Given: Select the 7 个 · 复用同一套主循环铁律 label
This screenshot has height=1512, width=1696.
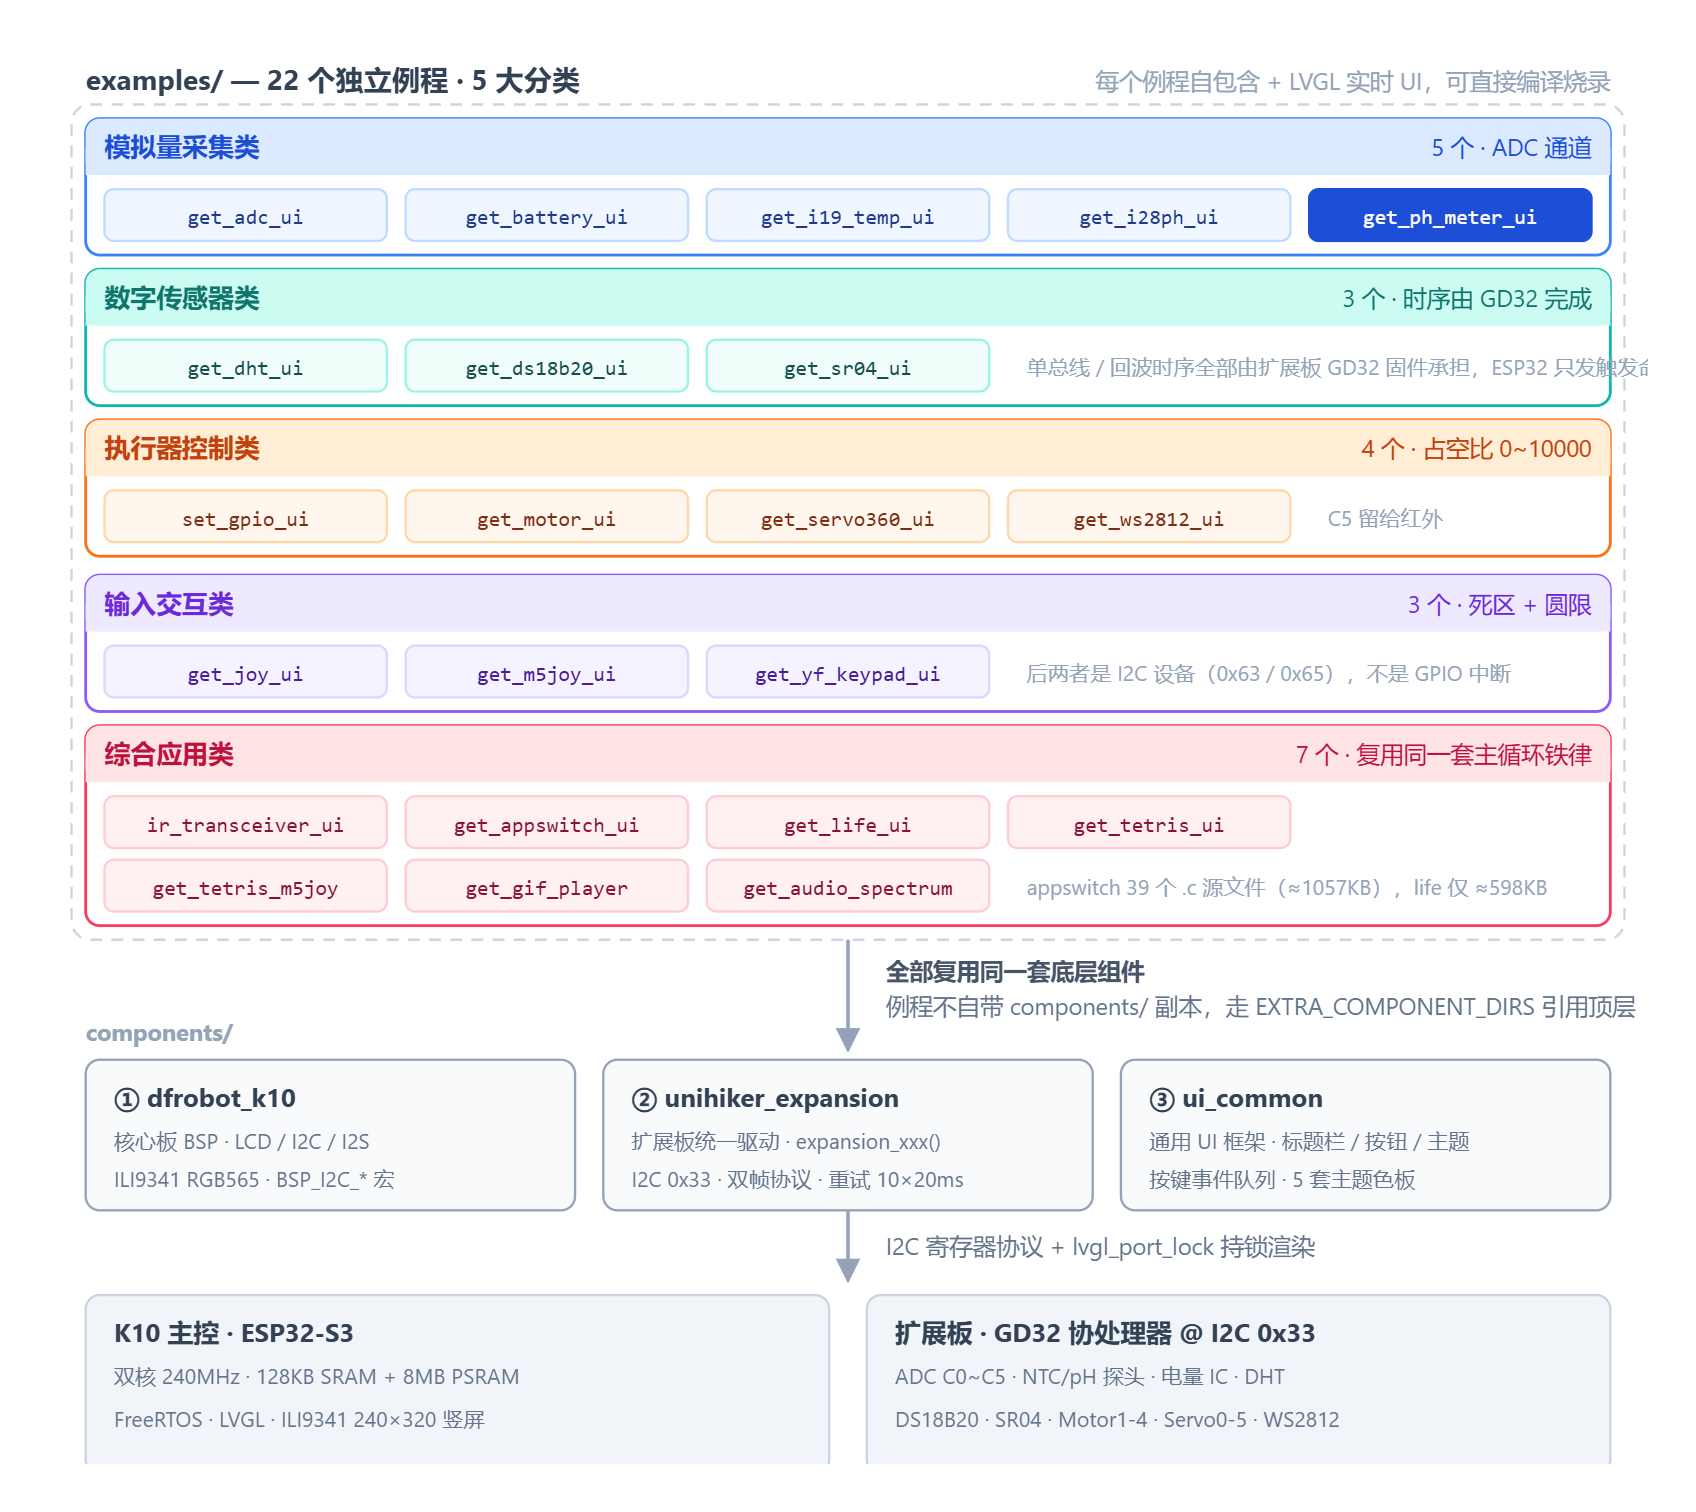Looking at the screenshot, I should 1443,755.
